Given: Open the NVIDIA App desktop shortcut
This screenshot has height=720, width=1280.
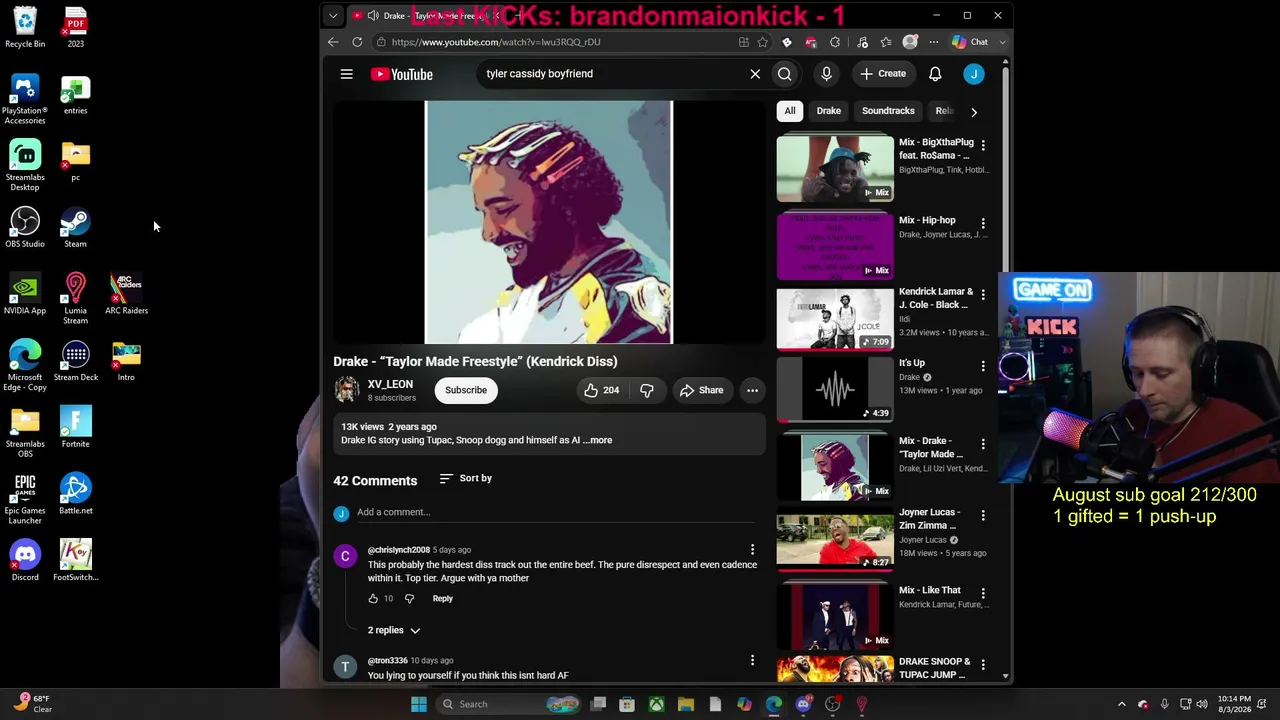Looking at the screenshot, I should 25,294.
